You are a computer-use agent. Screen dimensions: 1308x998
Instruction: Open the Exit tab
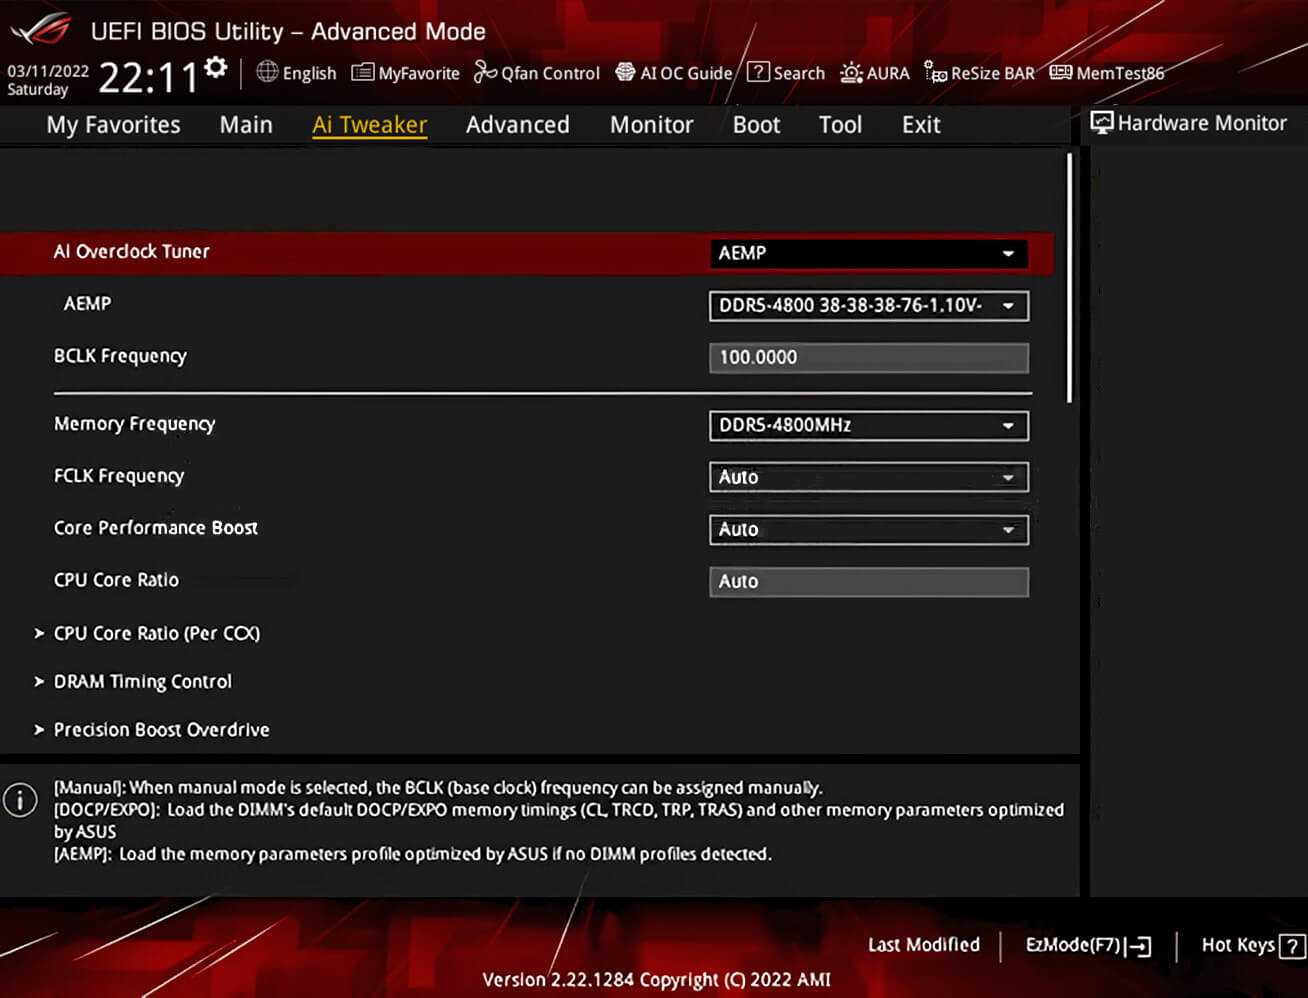(921, 125)
